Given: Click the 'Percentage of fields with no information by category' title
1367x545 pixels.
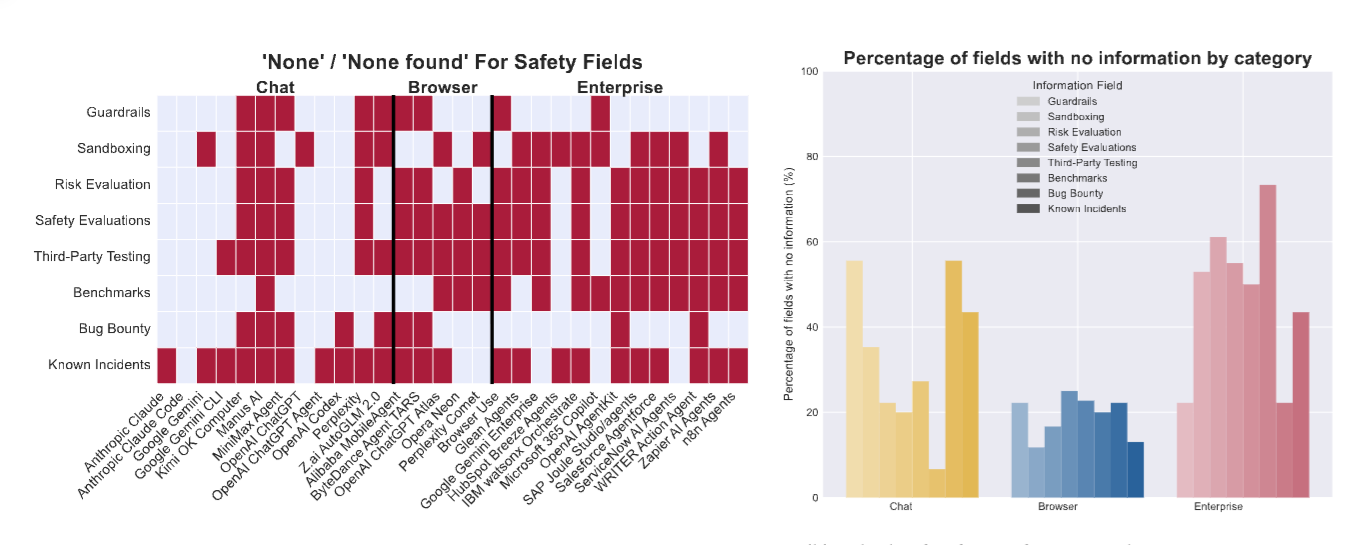Looking at the screenshot, I should click(1077, 58).
